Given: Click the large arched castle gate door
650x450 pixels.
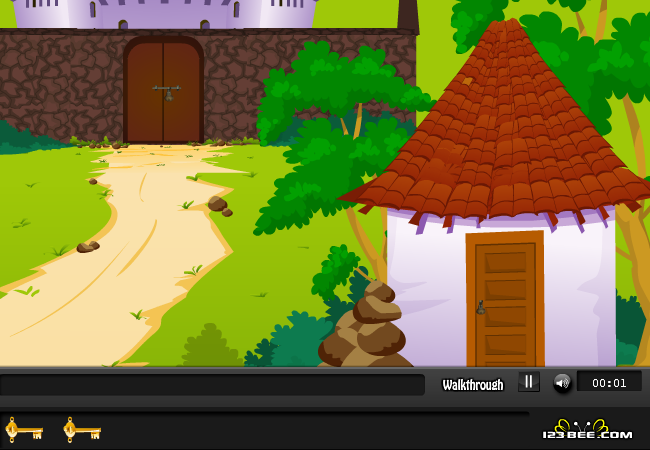Looking at the screenshot, I should point(163,90).
